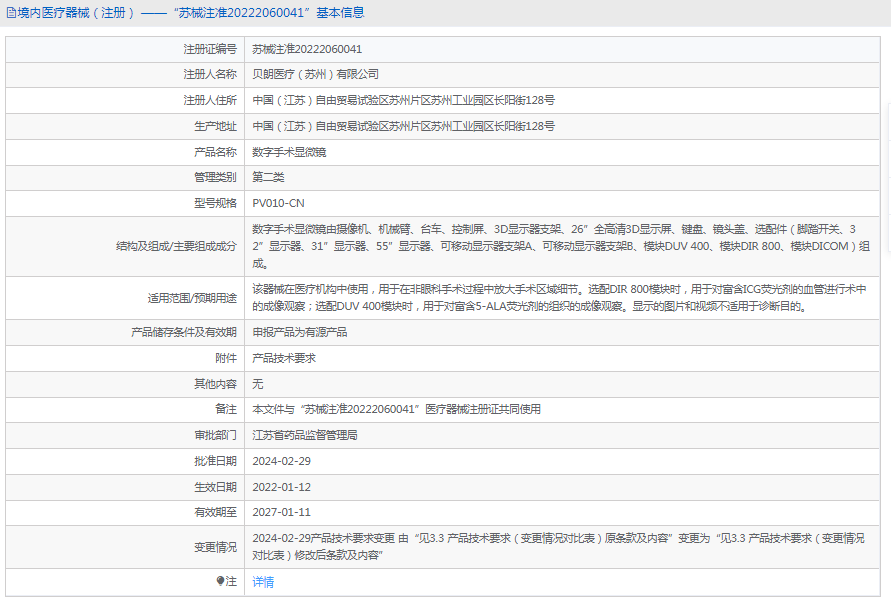Click storage condition value 申报产品为有源产品

click(299, 332)
